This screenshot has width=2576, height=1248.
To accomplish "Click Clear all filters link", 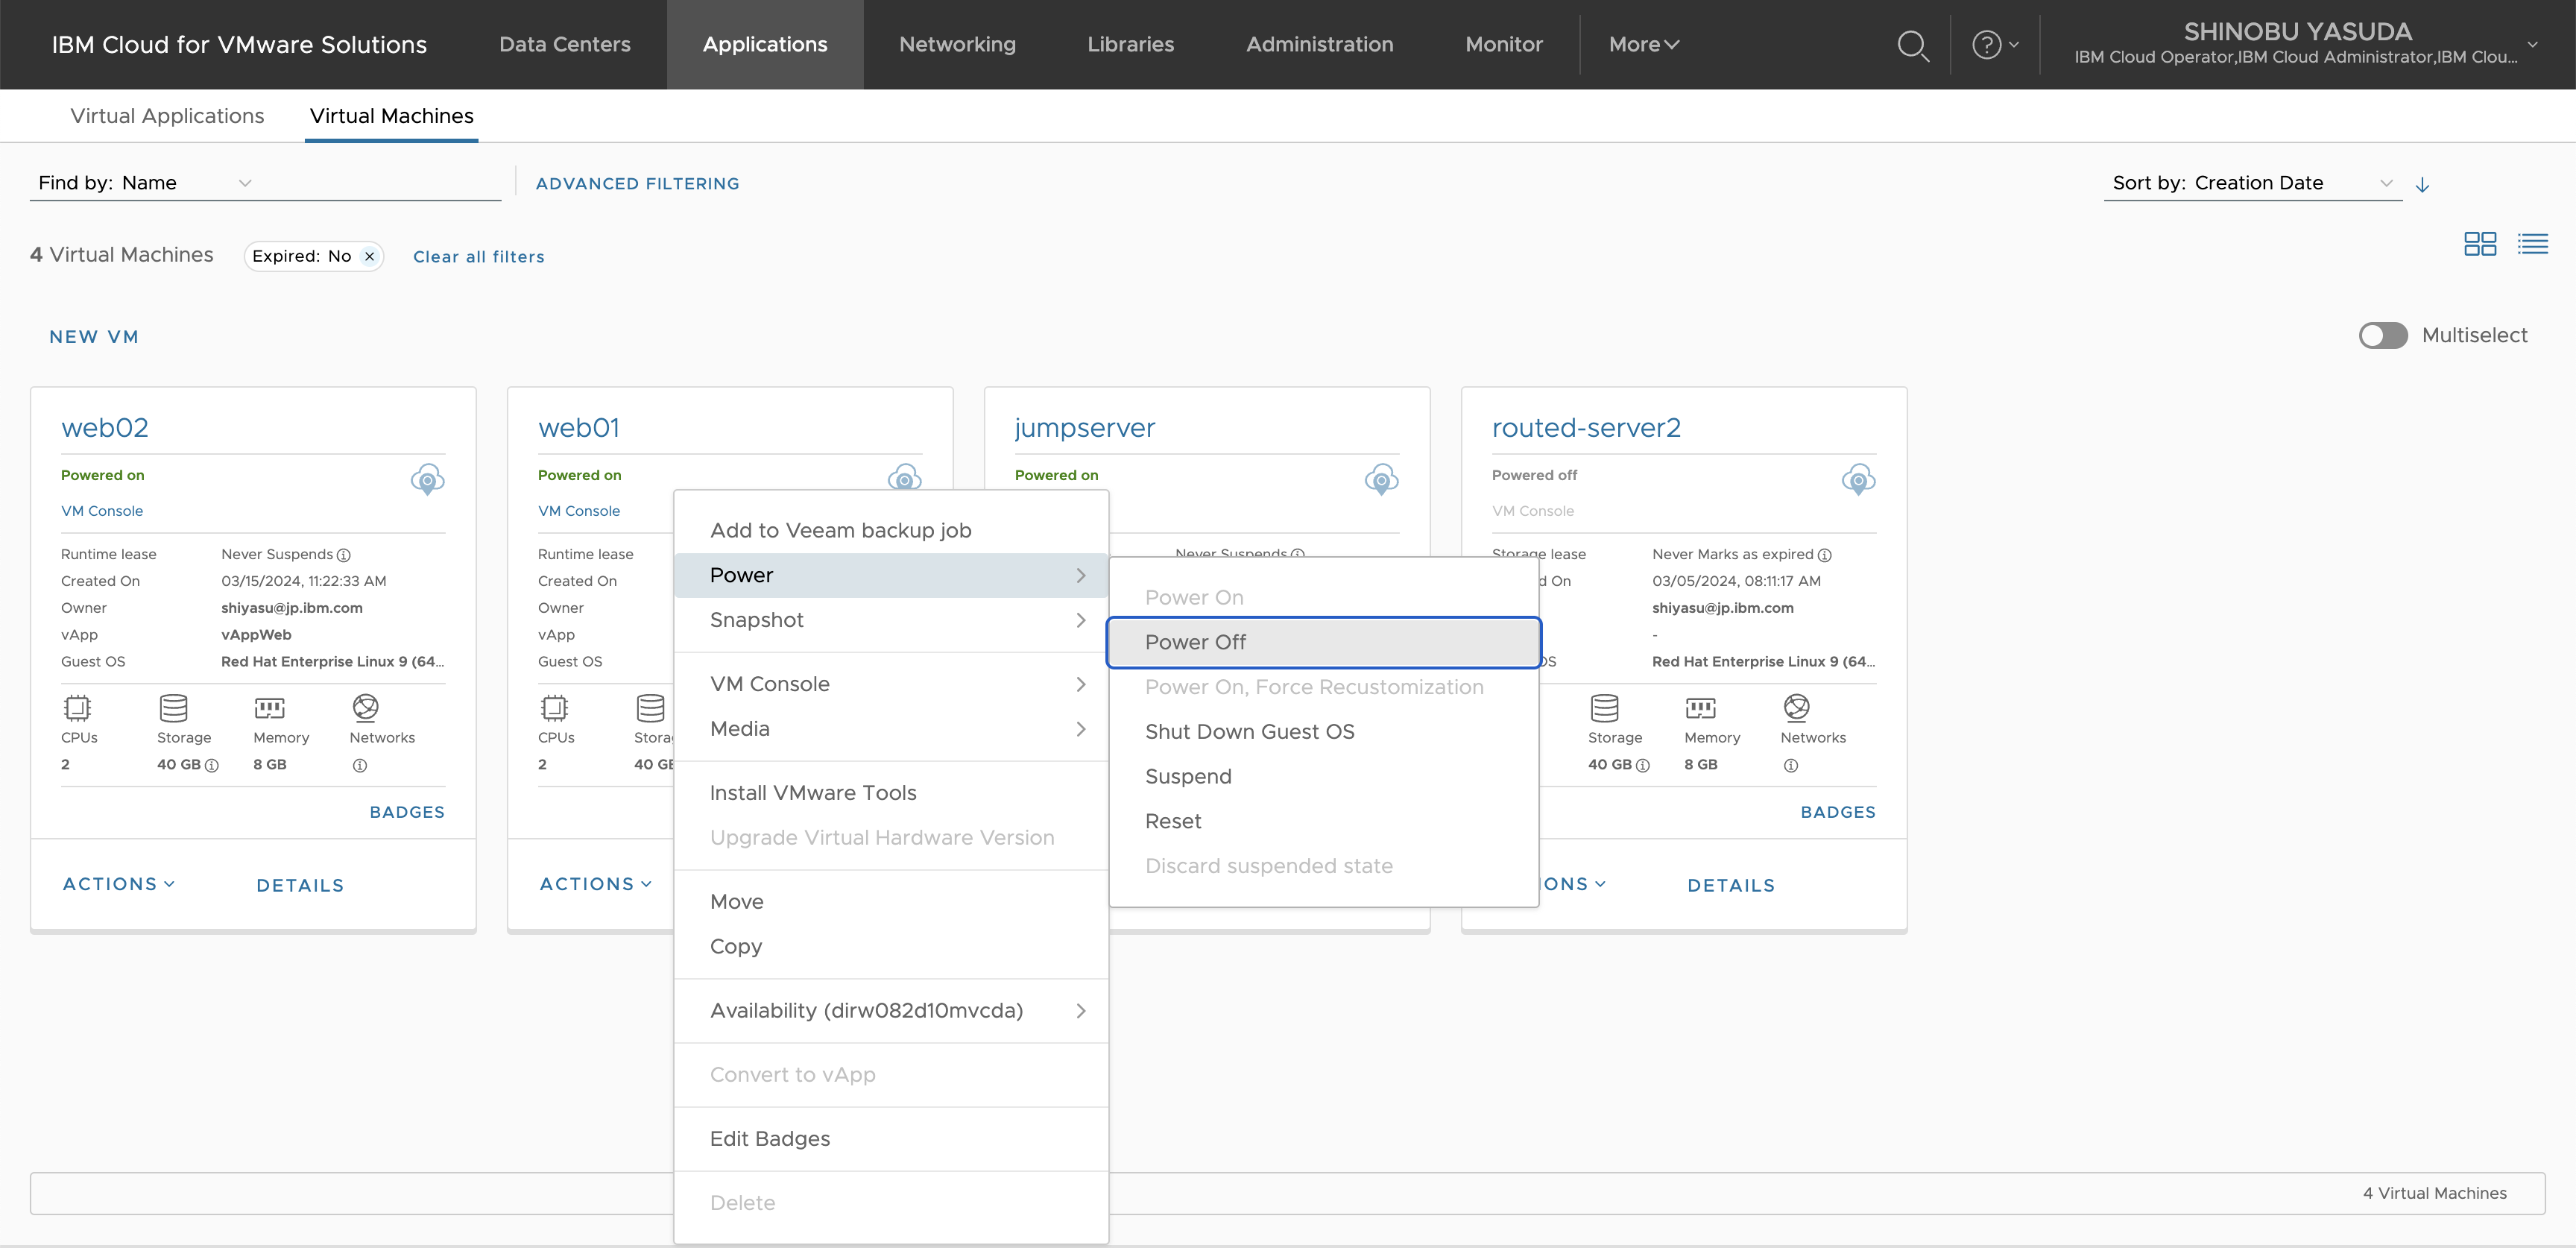I will [x=479, y=257].
